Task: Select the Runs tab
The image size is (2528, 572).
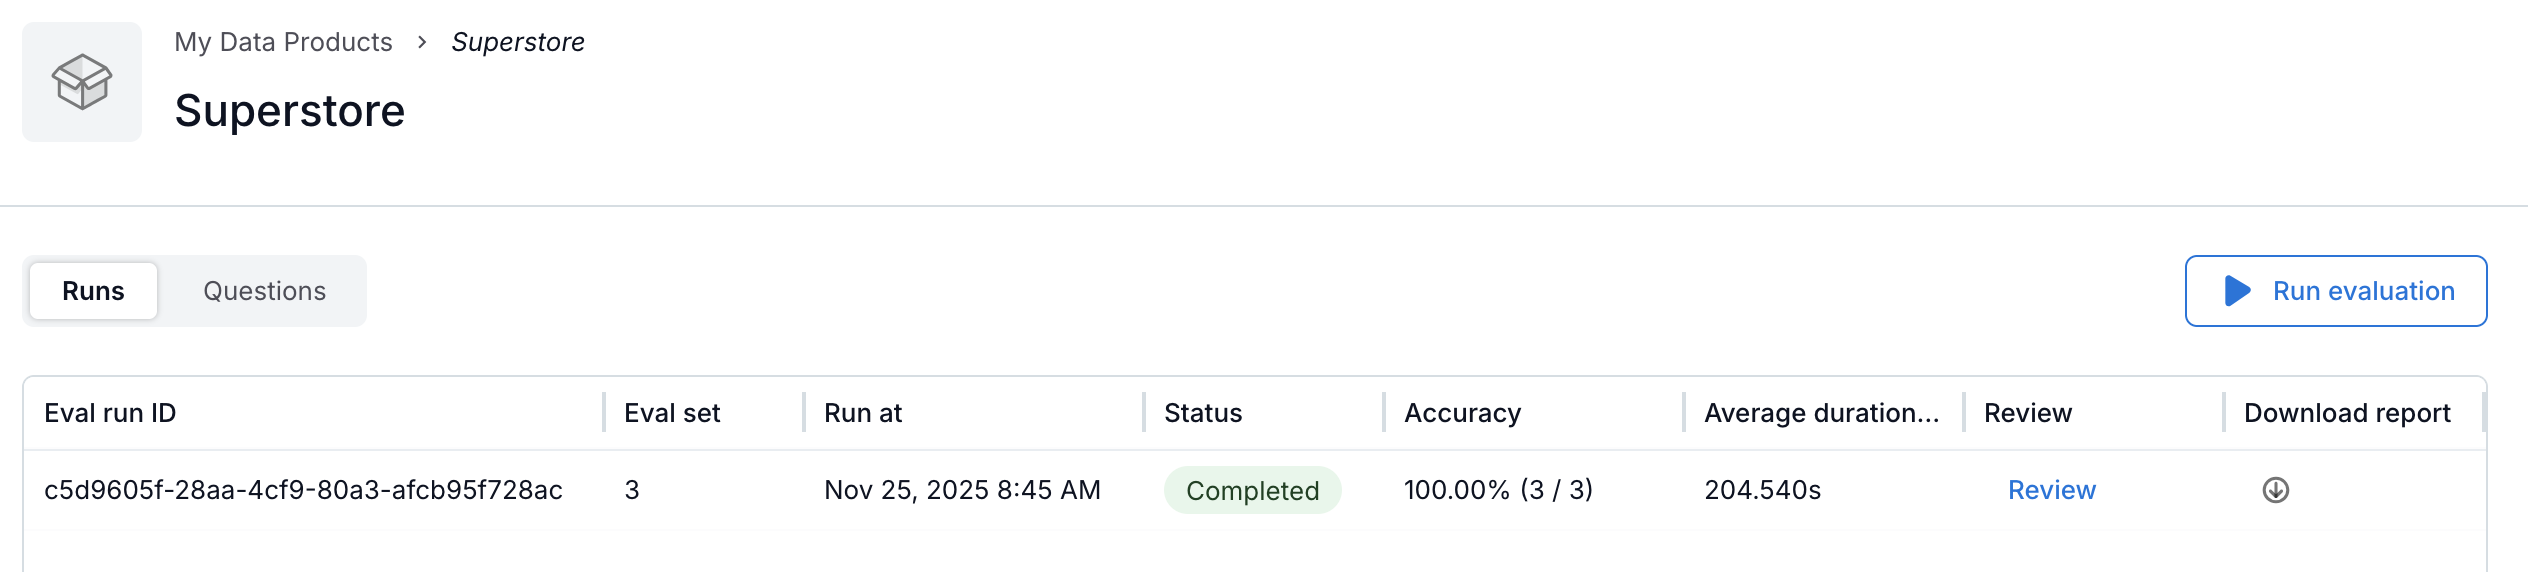Action: [x=93, y=291]
